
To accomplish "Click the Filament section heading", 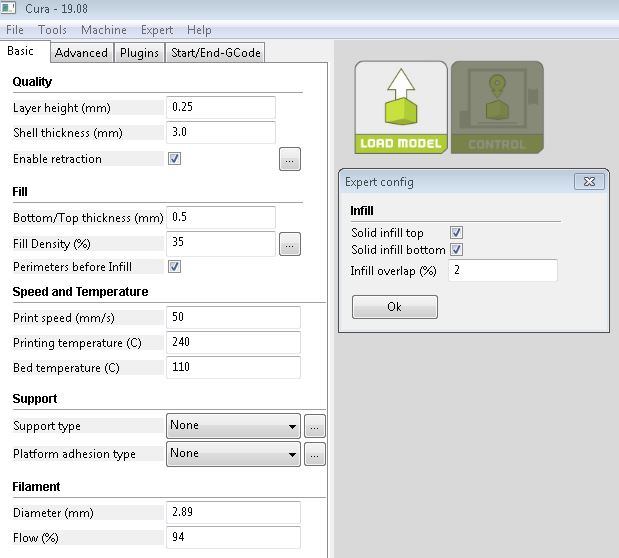I will [x=36, y=487].
